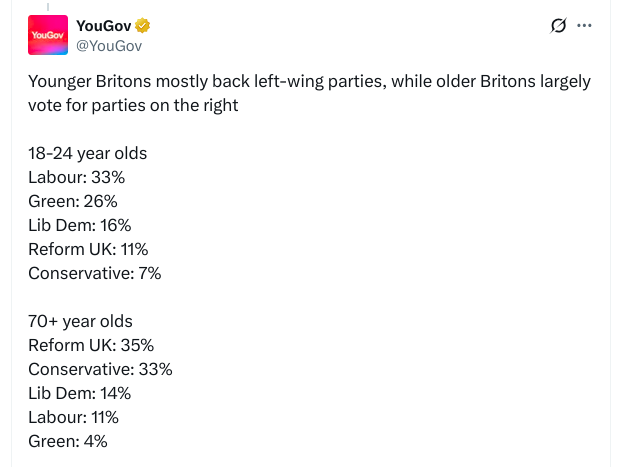Screen dimensions: 627x467
Task: Click the 'Labour: 33%' line
Action: click(x=76, y=177)
